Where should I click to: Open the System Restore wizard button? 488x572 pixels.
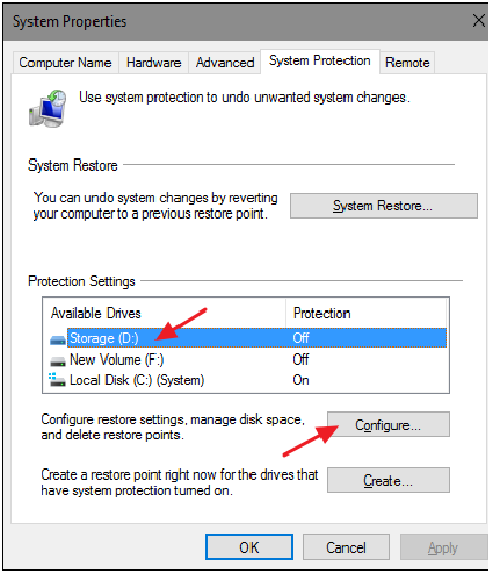384,206
